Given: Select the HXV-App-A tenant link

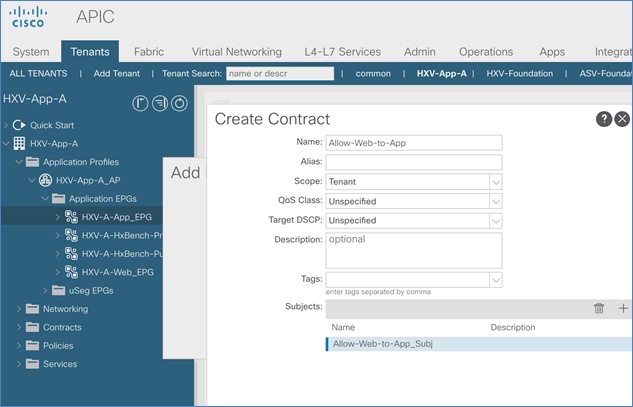Looking at the screenshot, I should click(442, 73).
